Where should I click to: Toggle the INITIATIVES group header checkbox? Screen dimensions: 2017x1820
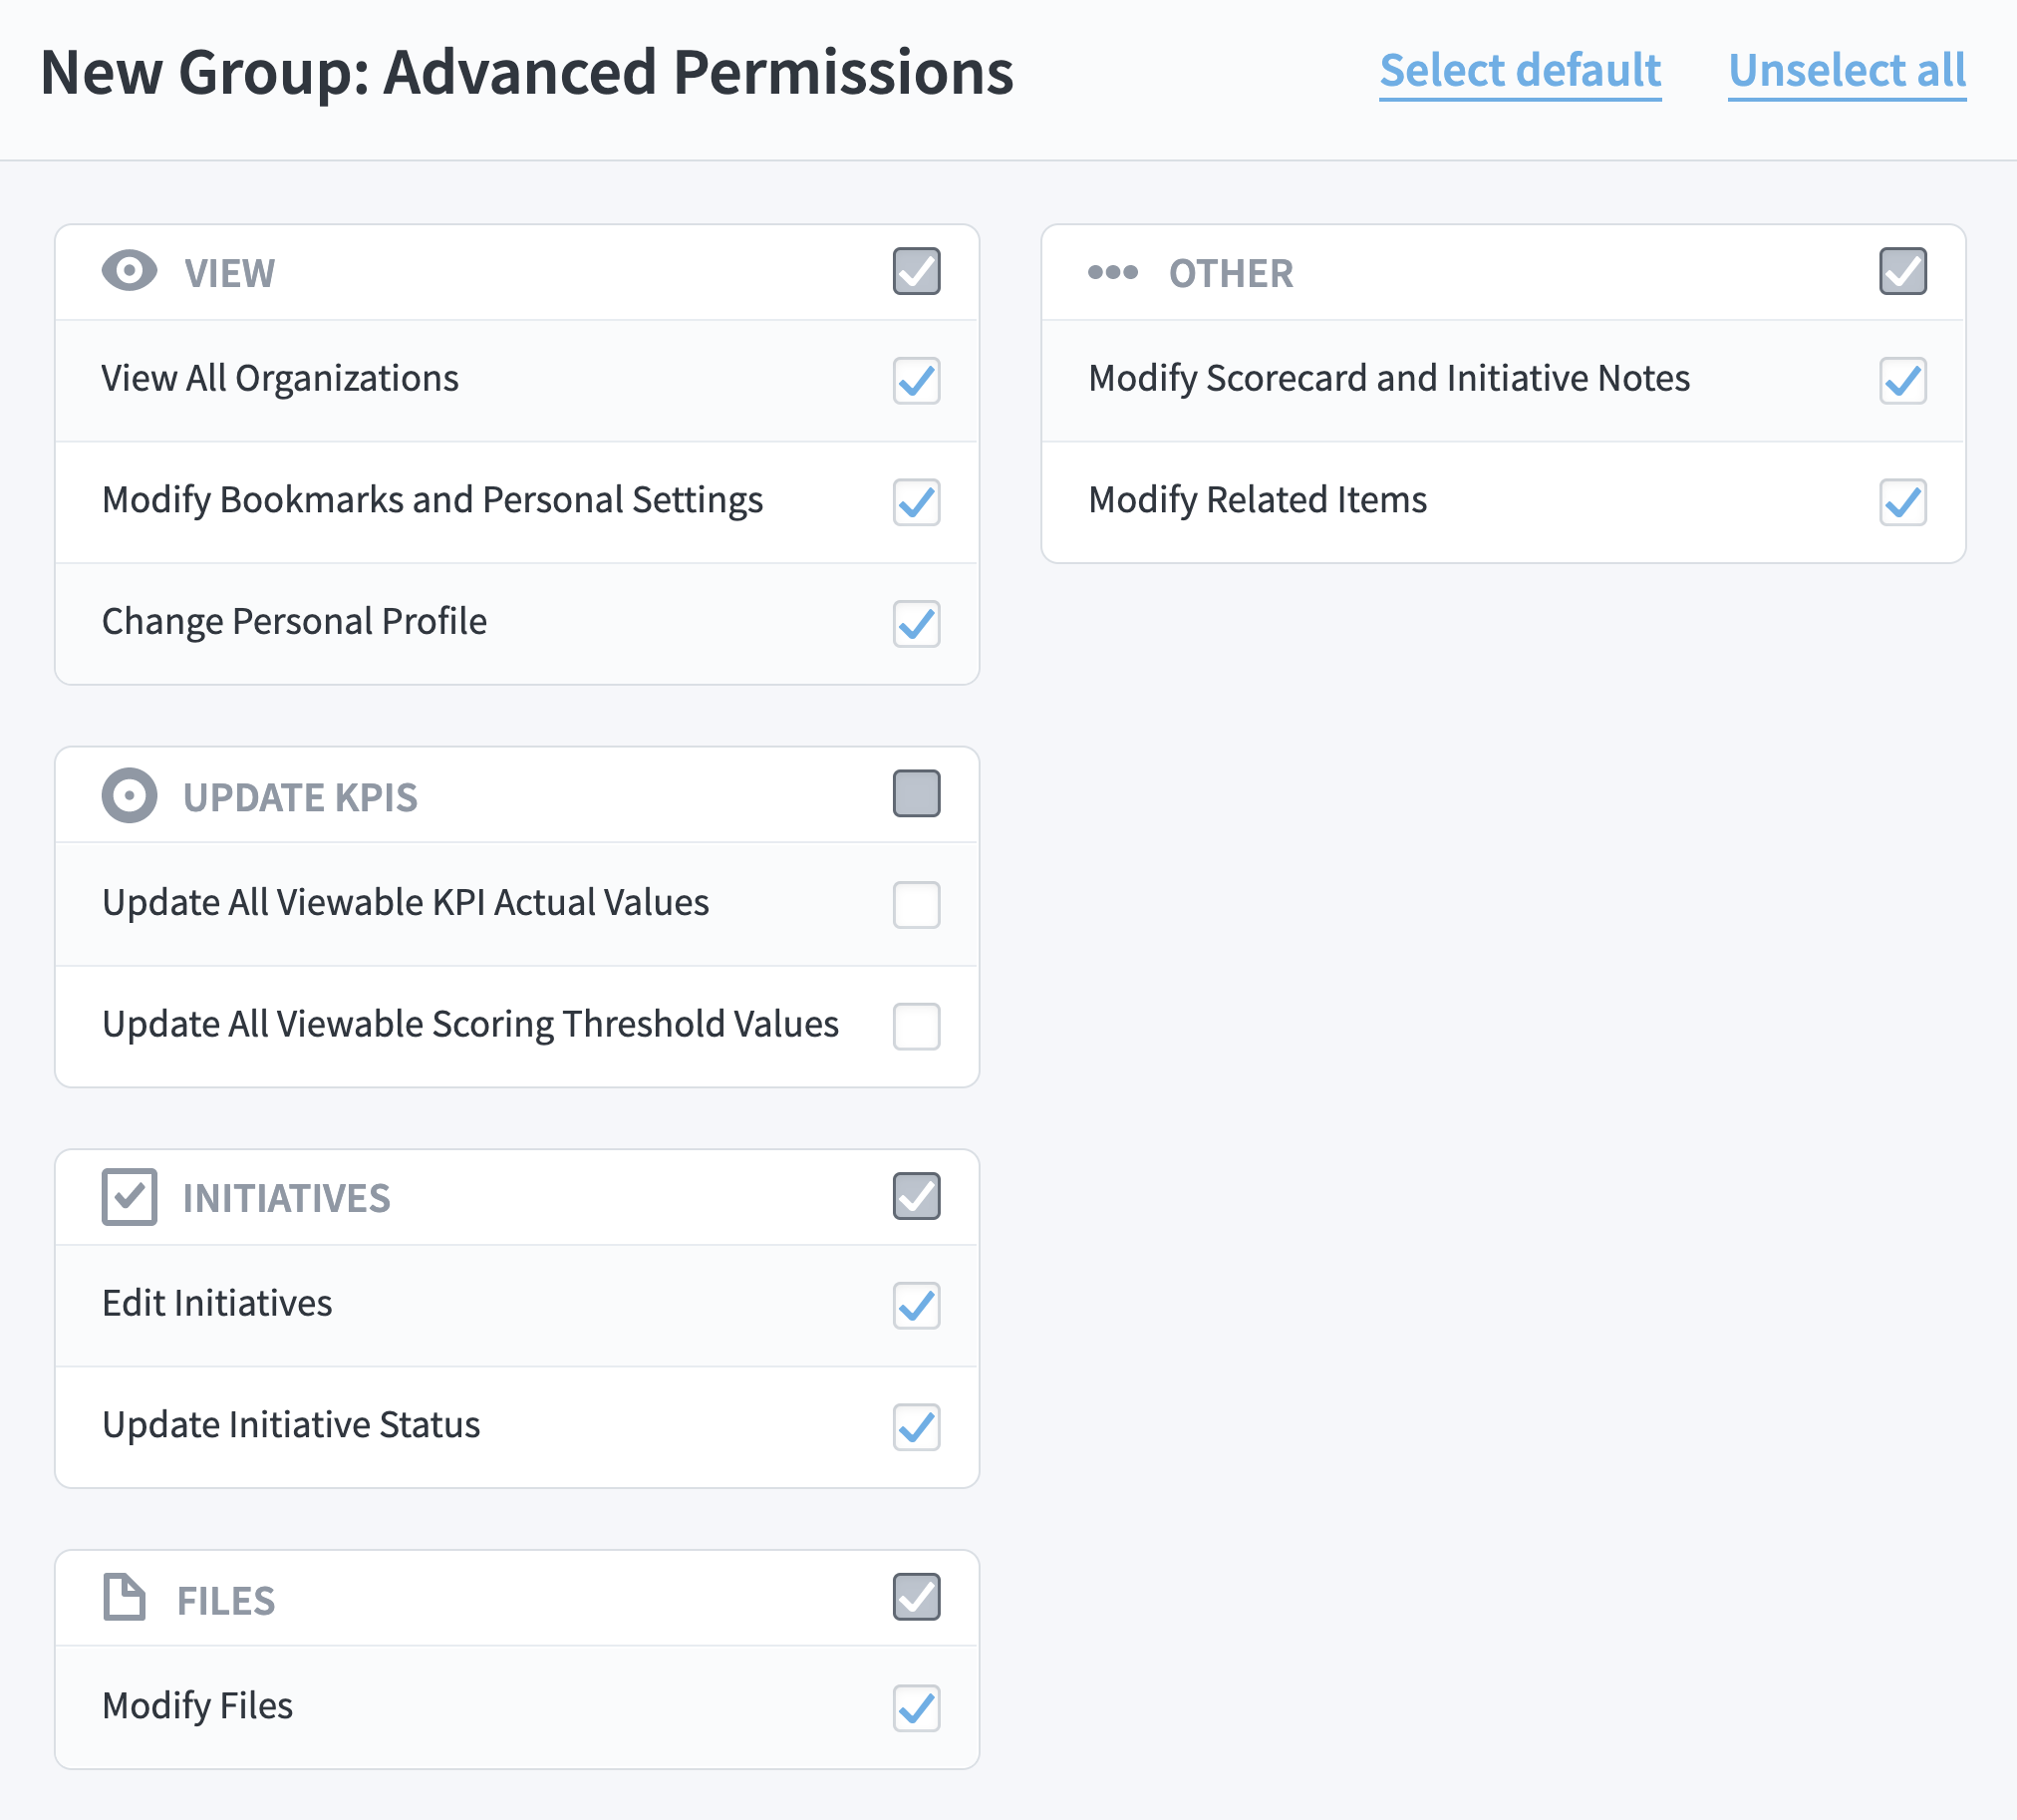916,1196
